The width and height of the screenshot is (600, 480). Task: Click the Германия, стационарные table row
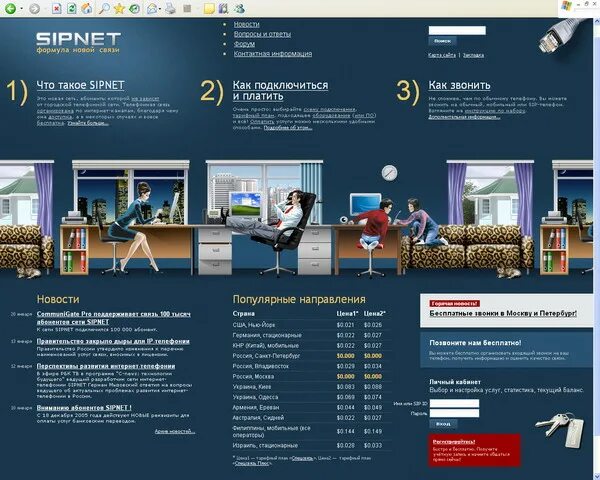click(312, 335)
